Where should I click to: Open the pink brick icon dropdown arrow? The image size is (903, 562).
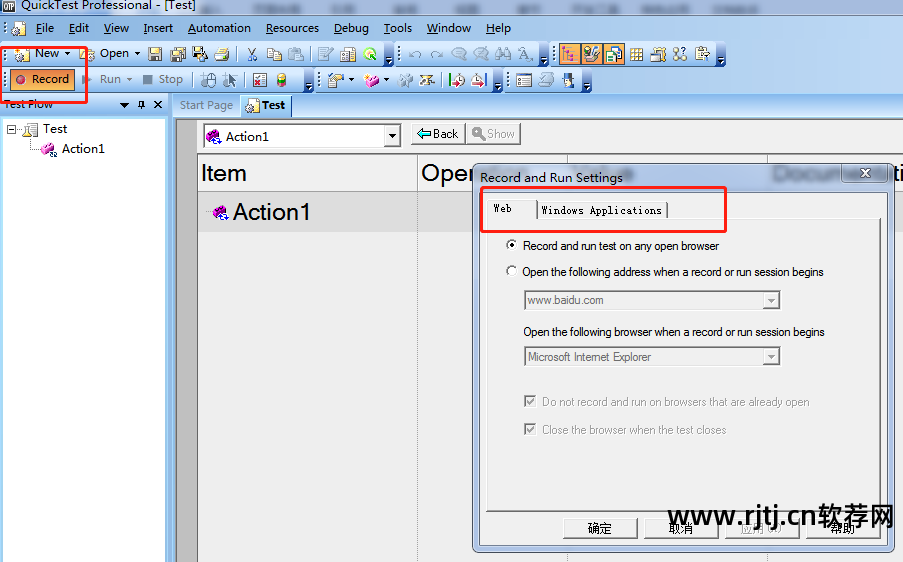click(386, 79)
